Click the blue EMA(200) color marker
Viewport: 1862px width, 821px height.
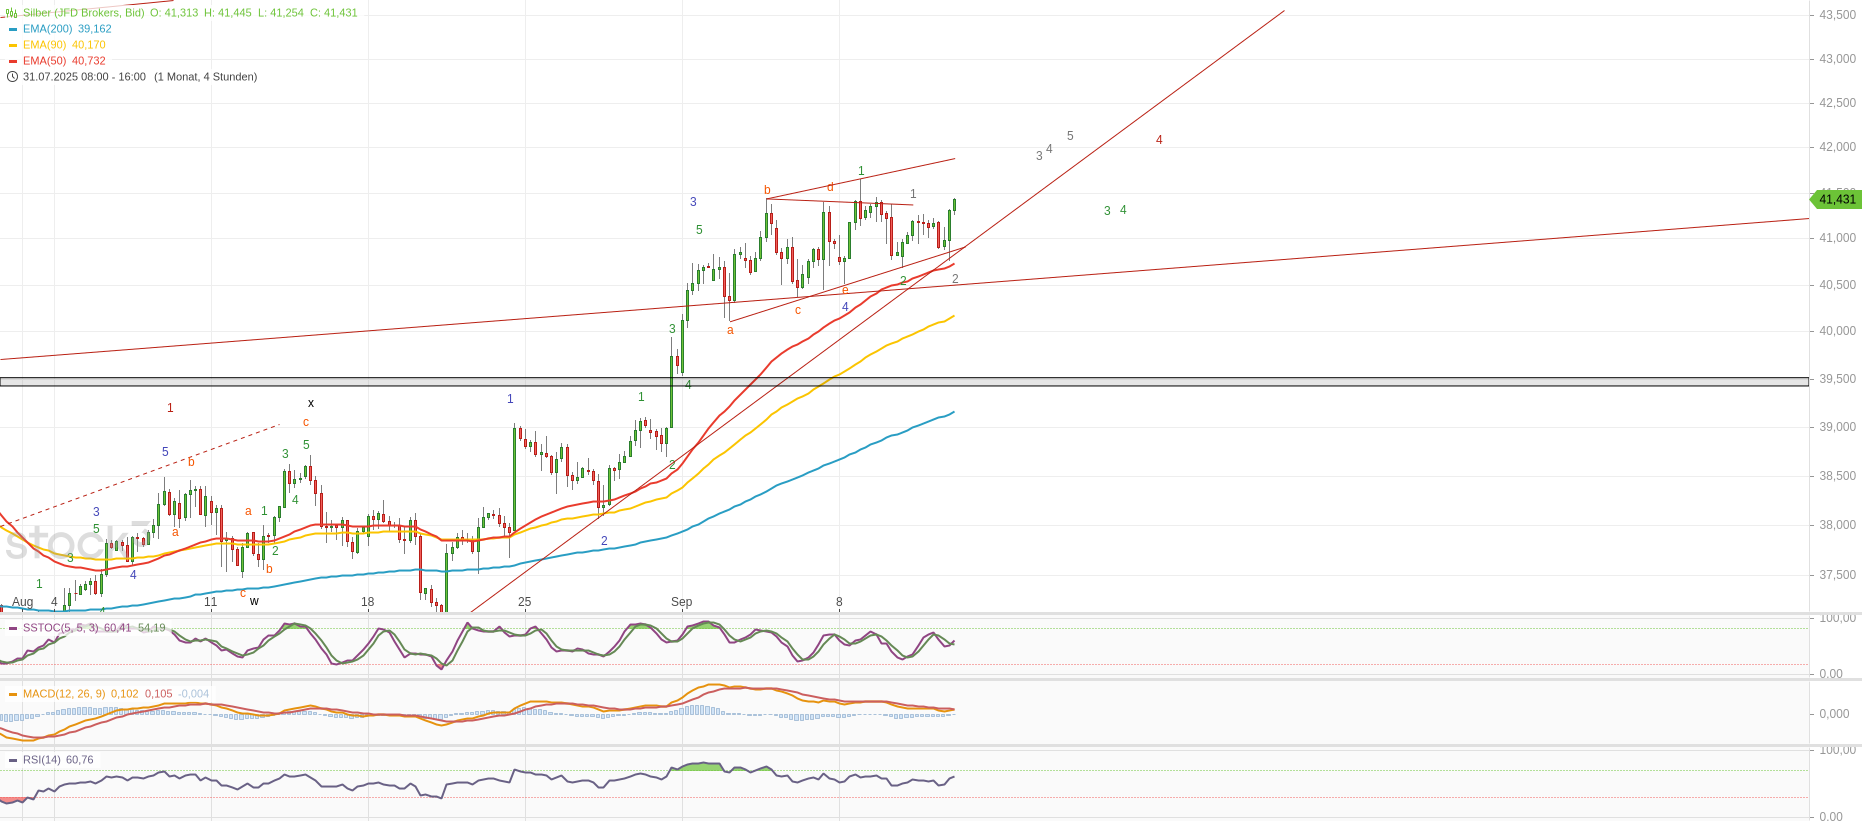[x=13, y=29]
